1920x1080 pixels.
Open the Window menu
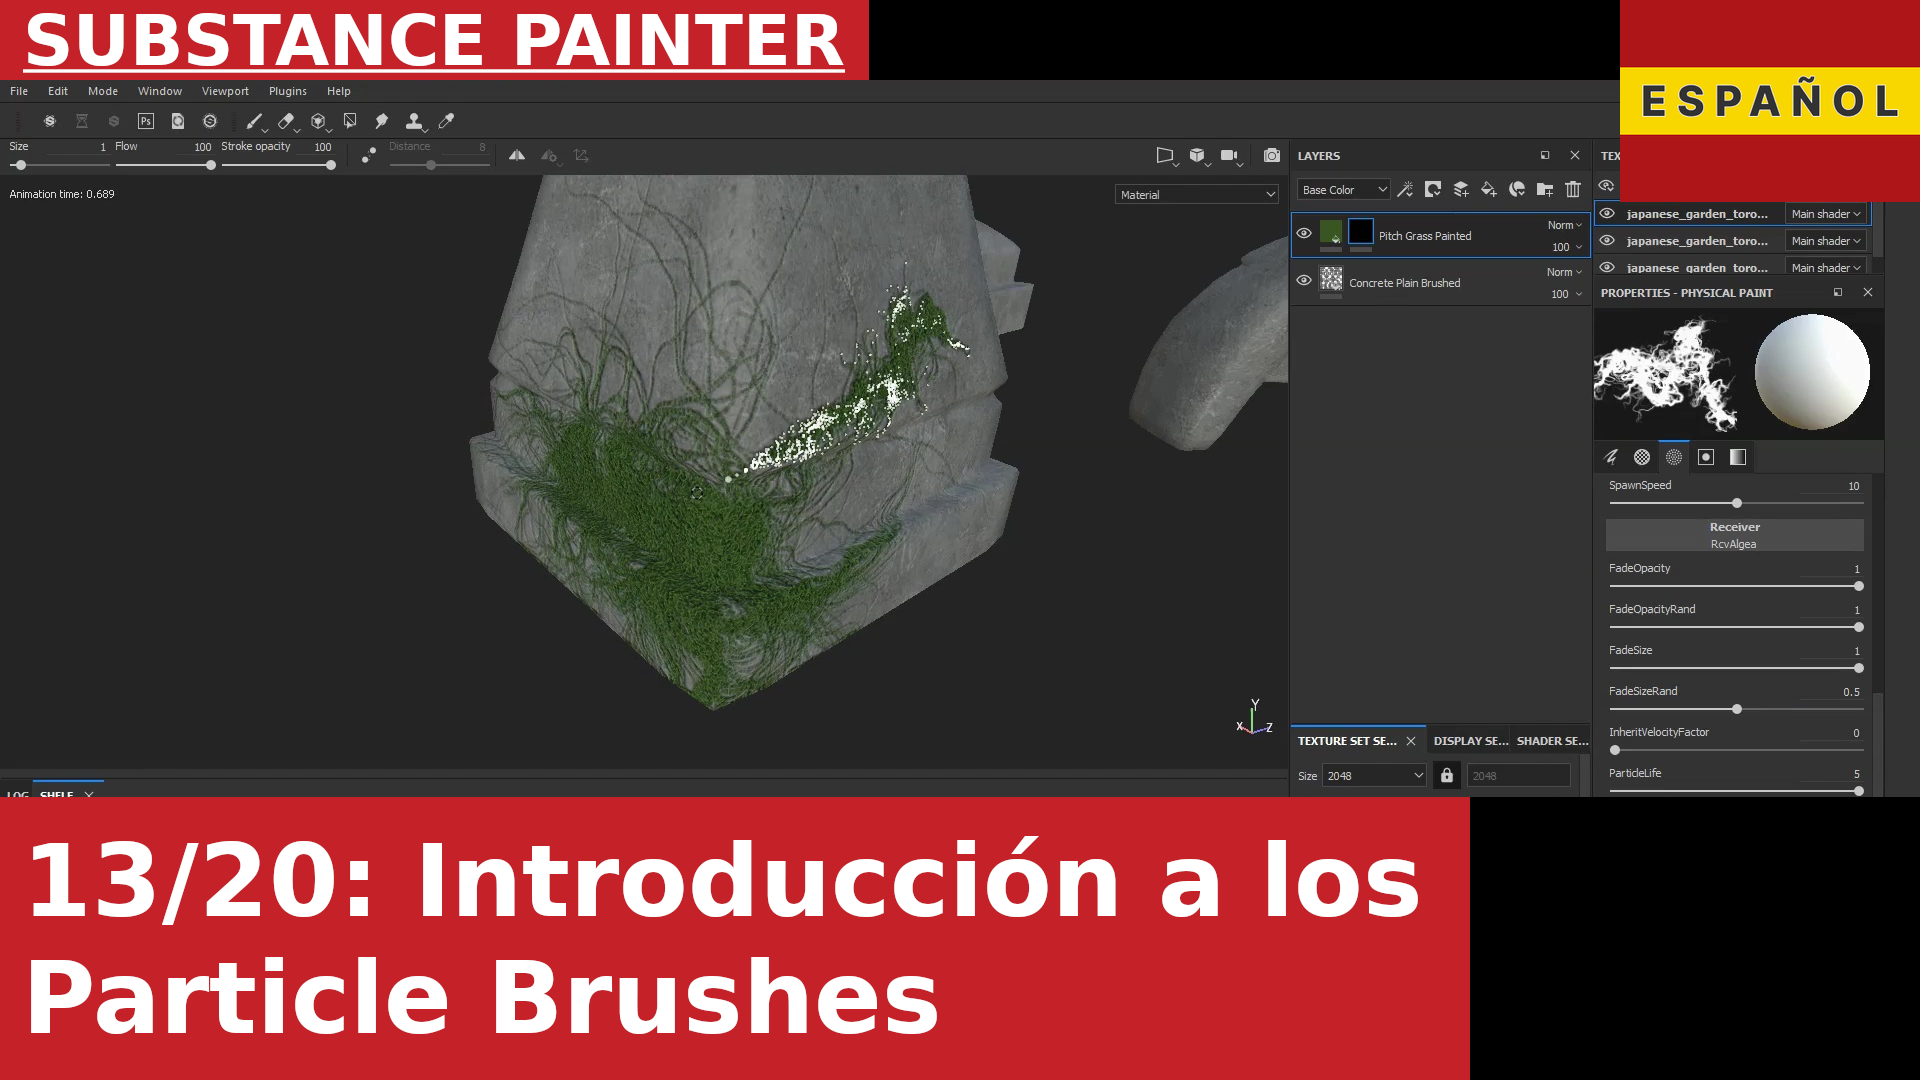[x=160, y=91]
